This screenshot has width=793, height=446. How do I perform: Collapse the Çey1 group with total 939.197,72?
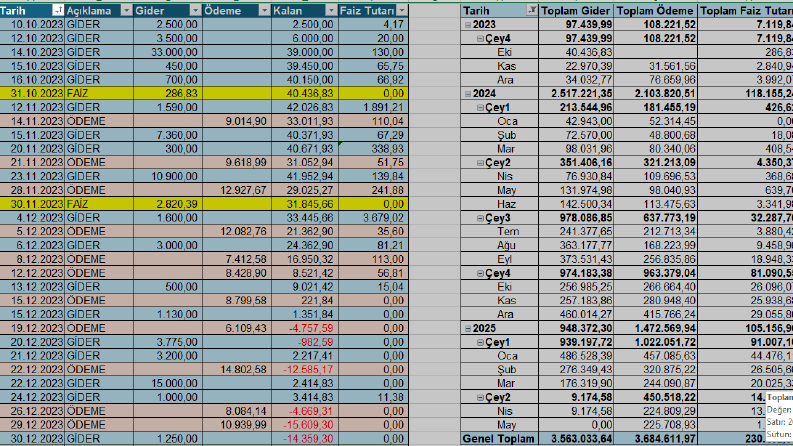pyautogui.click(x=480, y=342)
